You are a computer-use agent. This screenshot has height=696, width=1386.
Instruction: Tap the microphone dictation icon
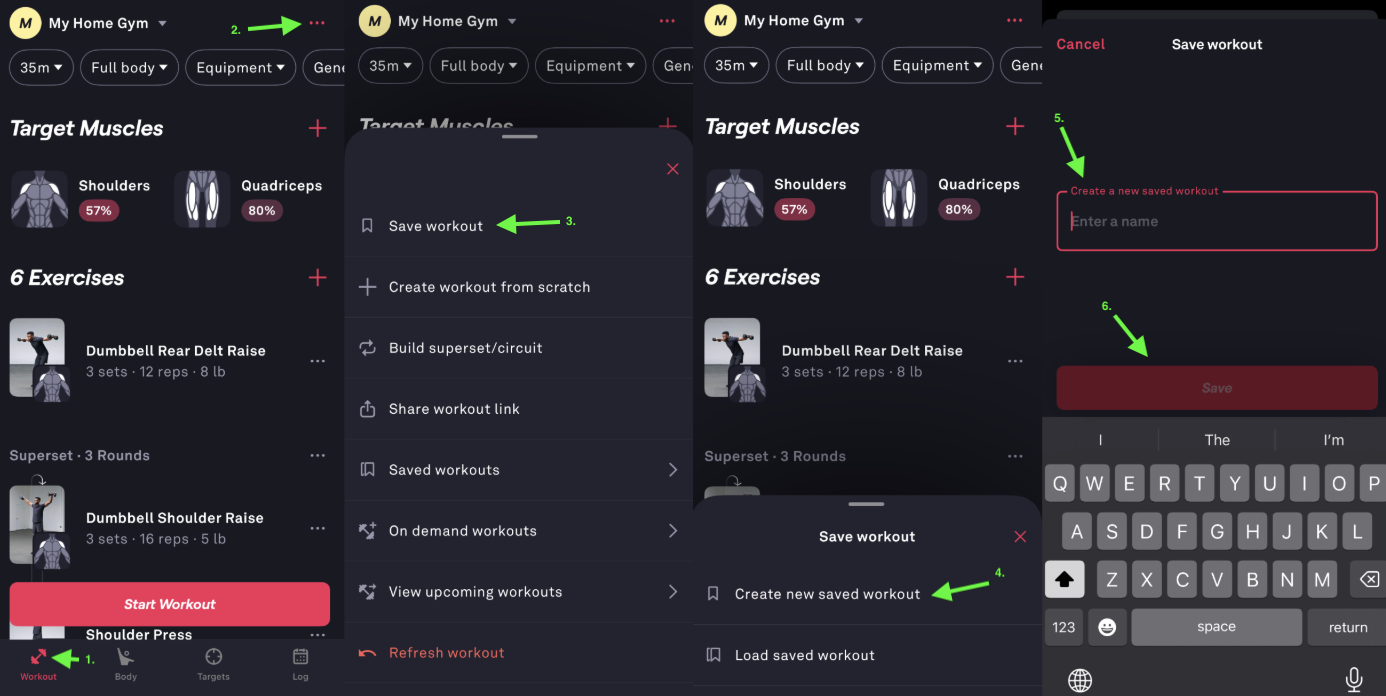[x=1354, y=680]
